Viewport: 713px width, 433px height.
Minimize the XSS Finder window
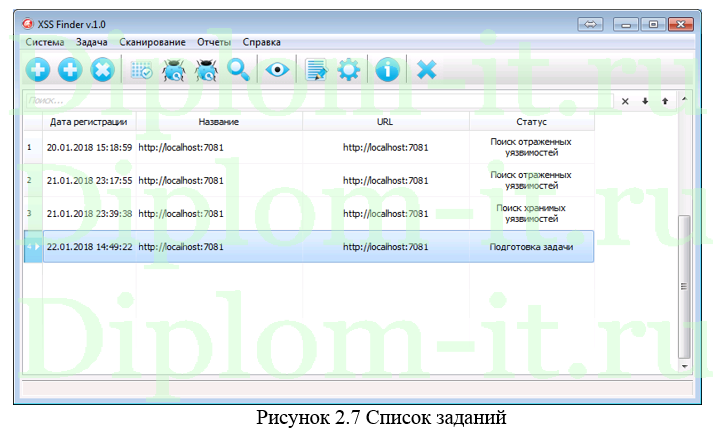click(x=626, y=24)
